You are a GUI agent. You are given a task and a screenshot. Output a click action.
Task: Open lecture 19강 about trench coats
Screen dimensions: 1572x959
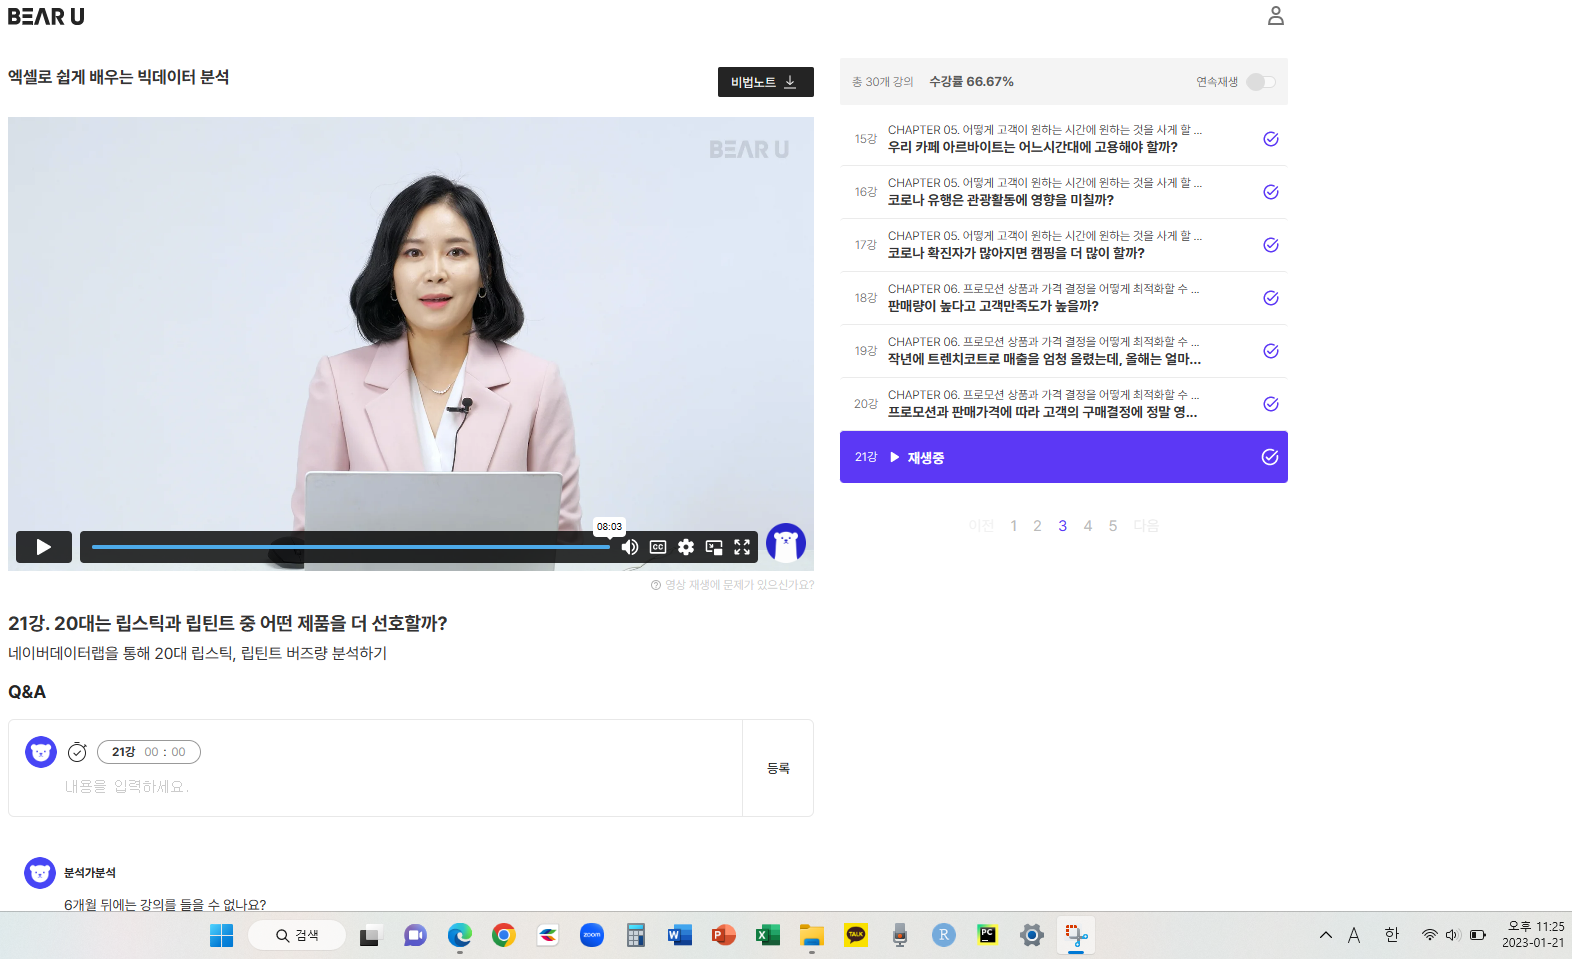1063,351
